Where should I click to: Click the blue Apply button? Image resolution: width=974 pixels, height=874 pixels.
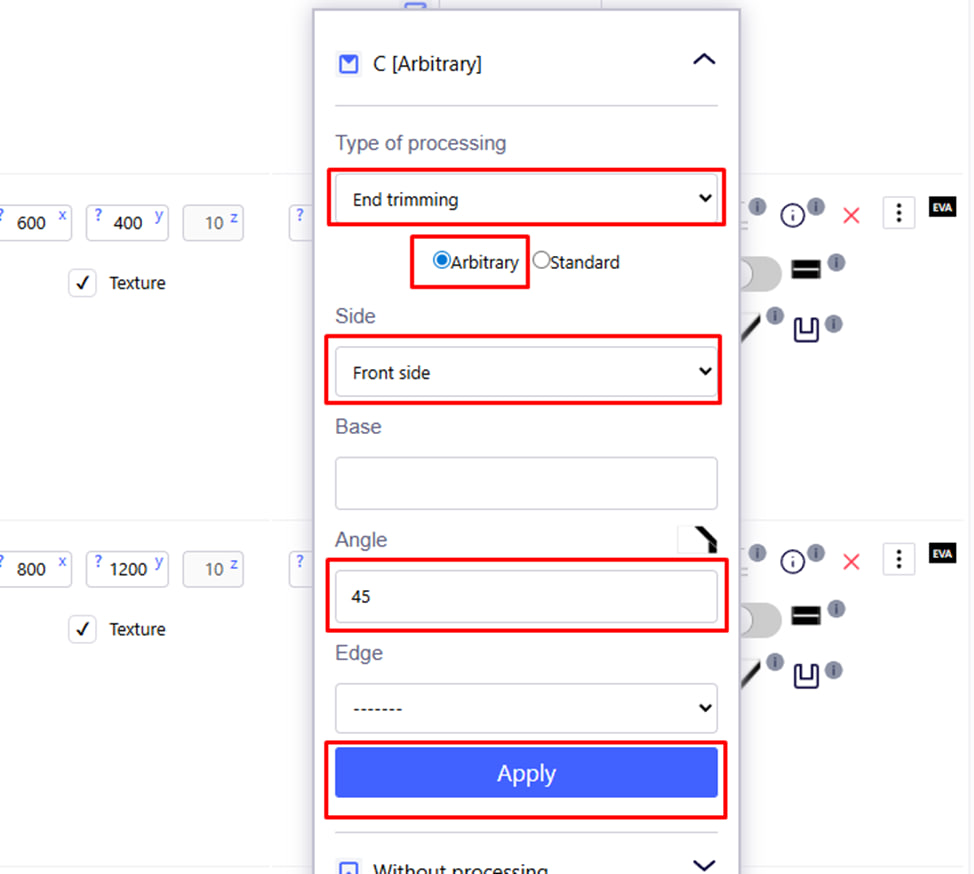click(526, 773)
